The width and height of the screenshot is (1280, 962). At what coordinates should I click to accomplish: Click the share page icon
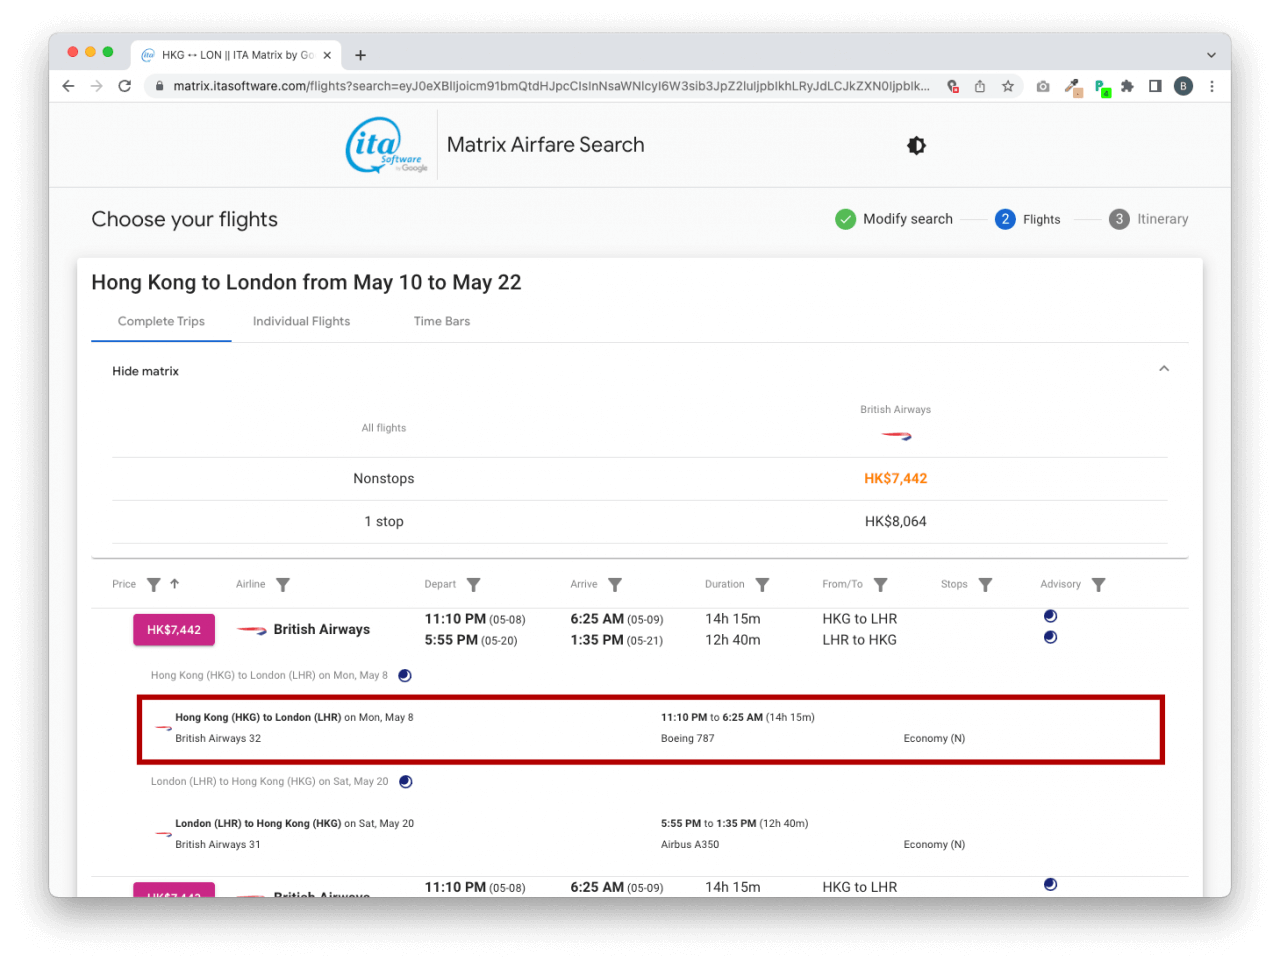point(980,86)
